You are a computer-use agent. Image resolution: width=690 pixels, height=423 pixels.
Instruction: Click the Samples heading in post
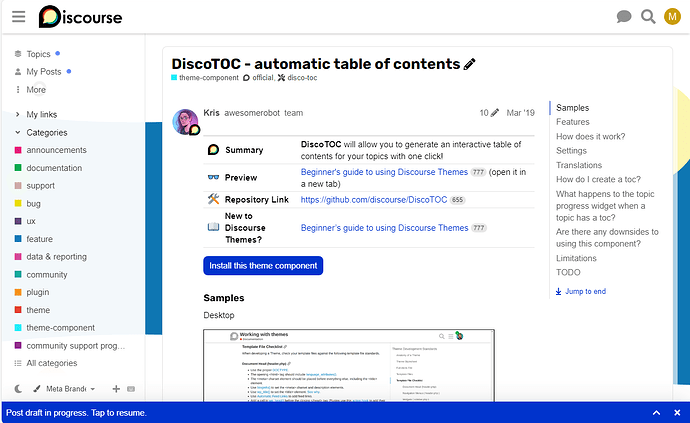(224, 298)
